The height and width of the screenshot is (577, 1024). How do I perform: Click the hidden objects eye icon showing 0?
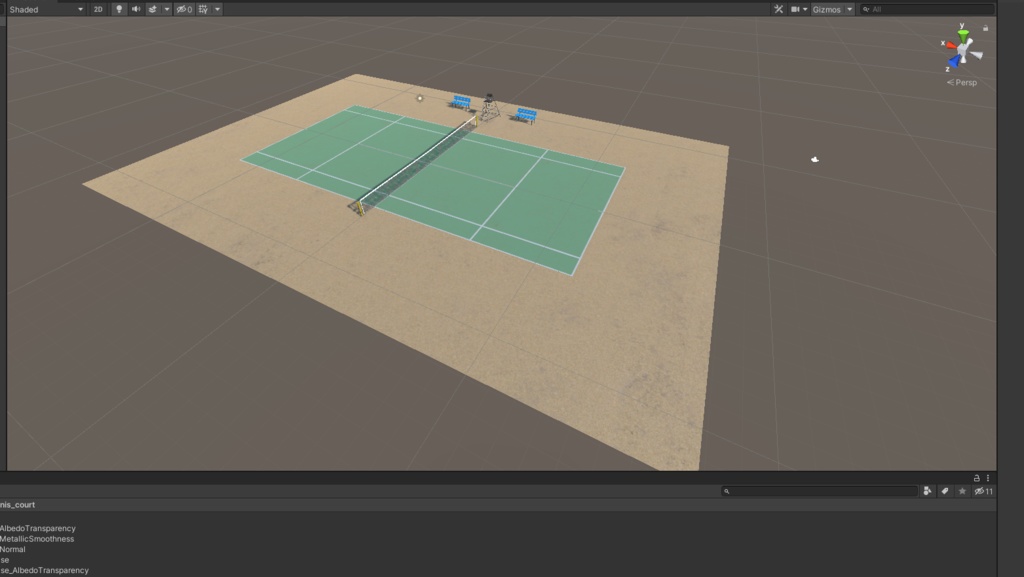[x=183, y=8]
